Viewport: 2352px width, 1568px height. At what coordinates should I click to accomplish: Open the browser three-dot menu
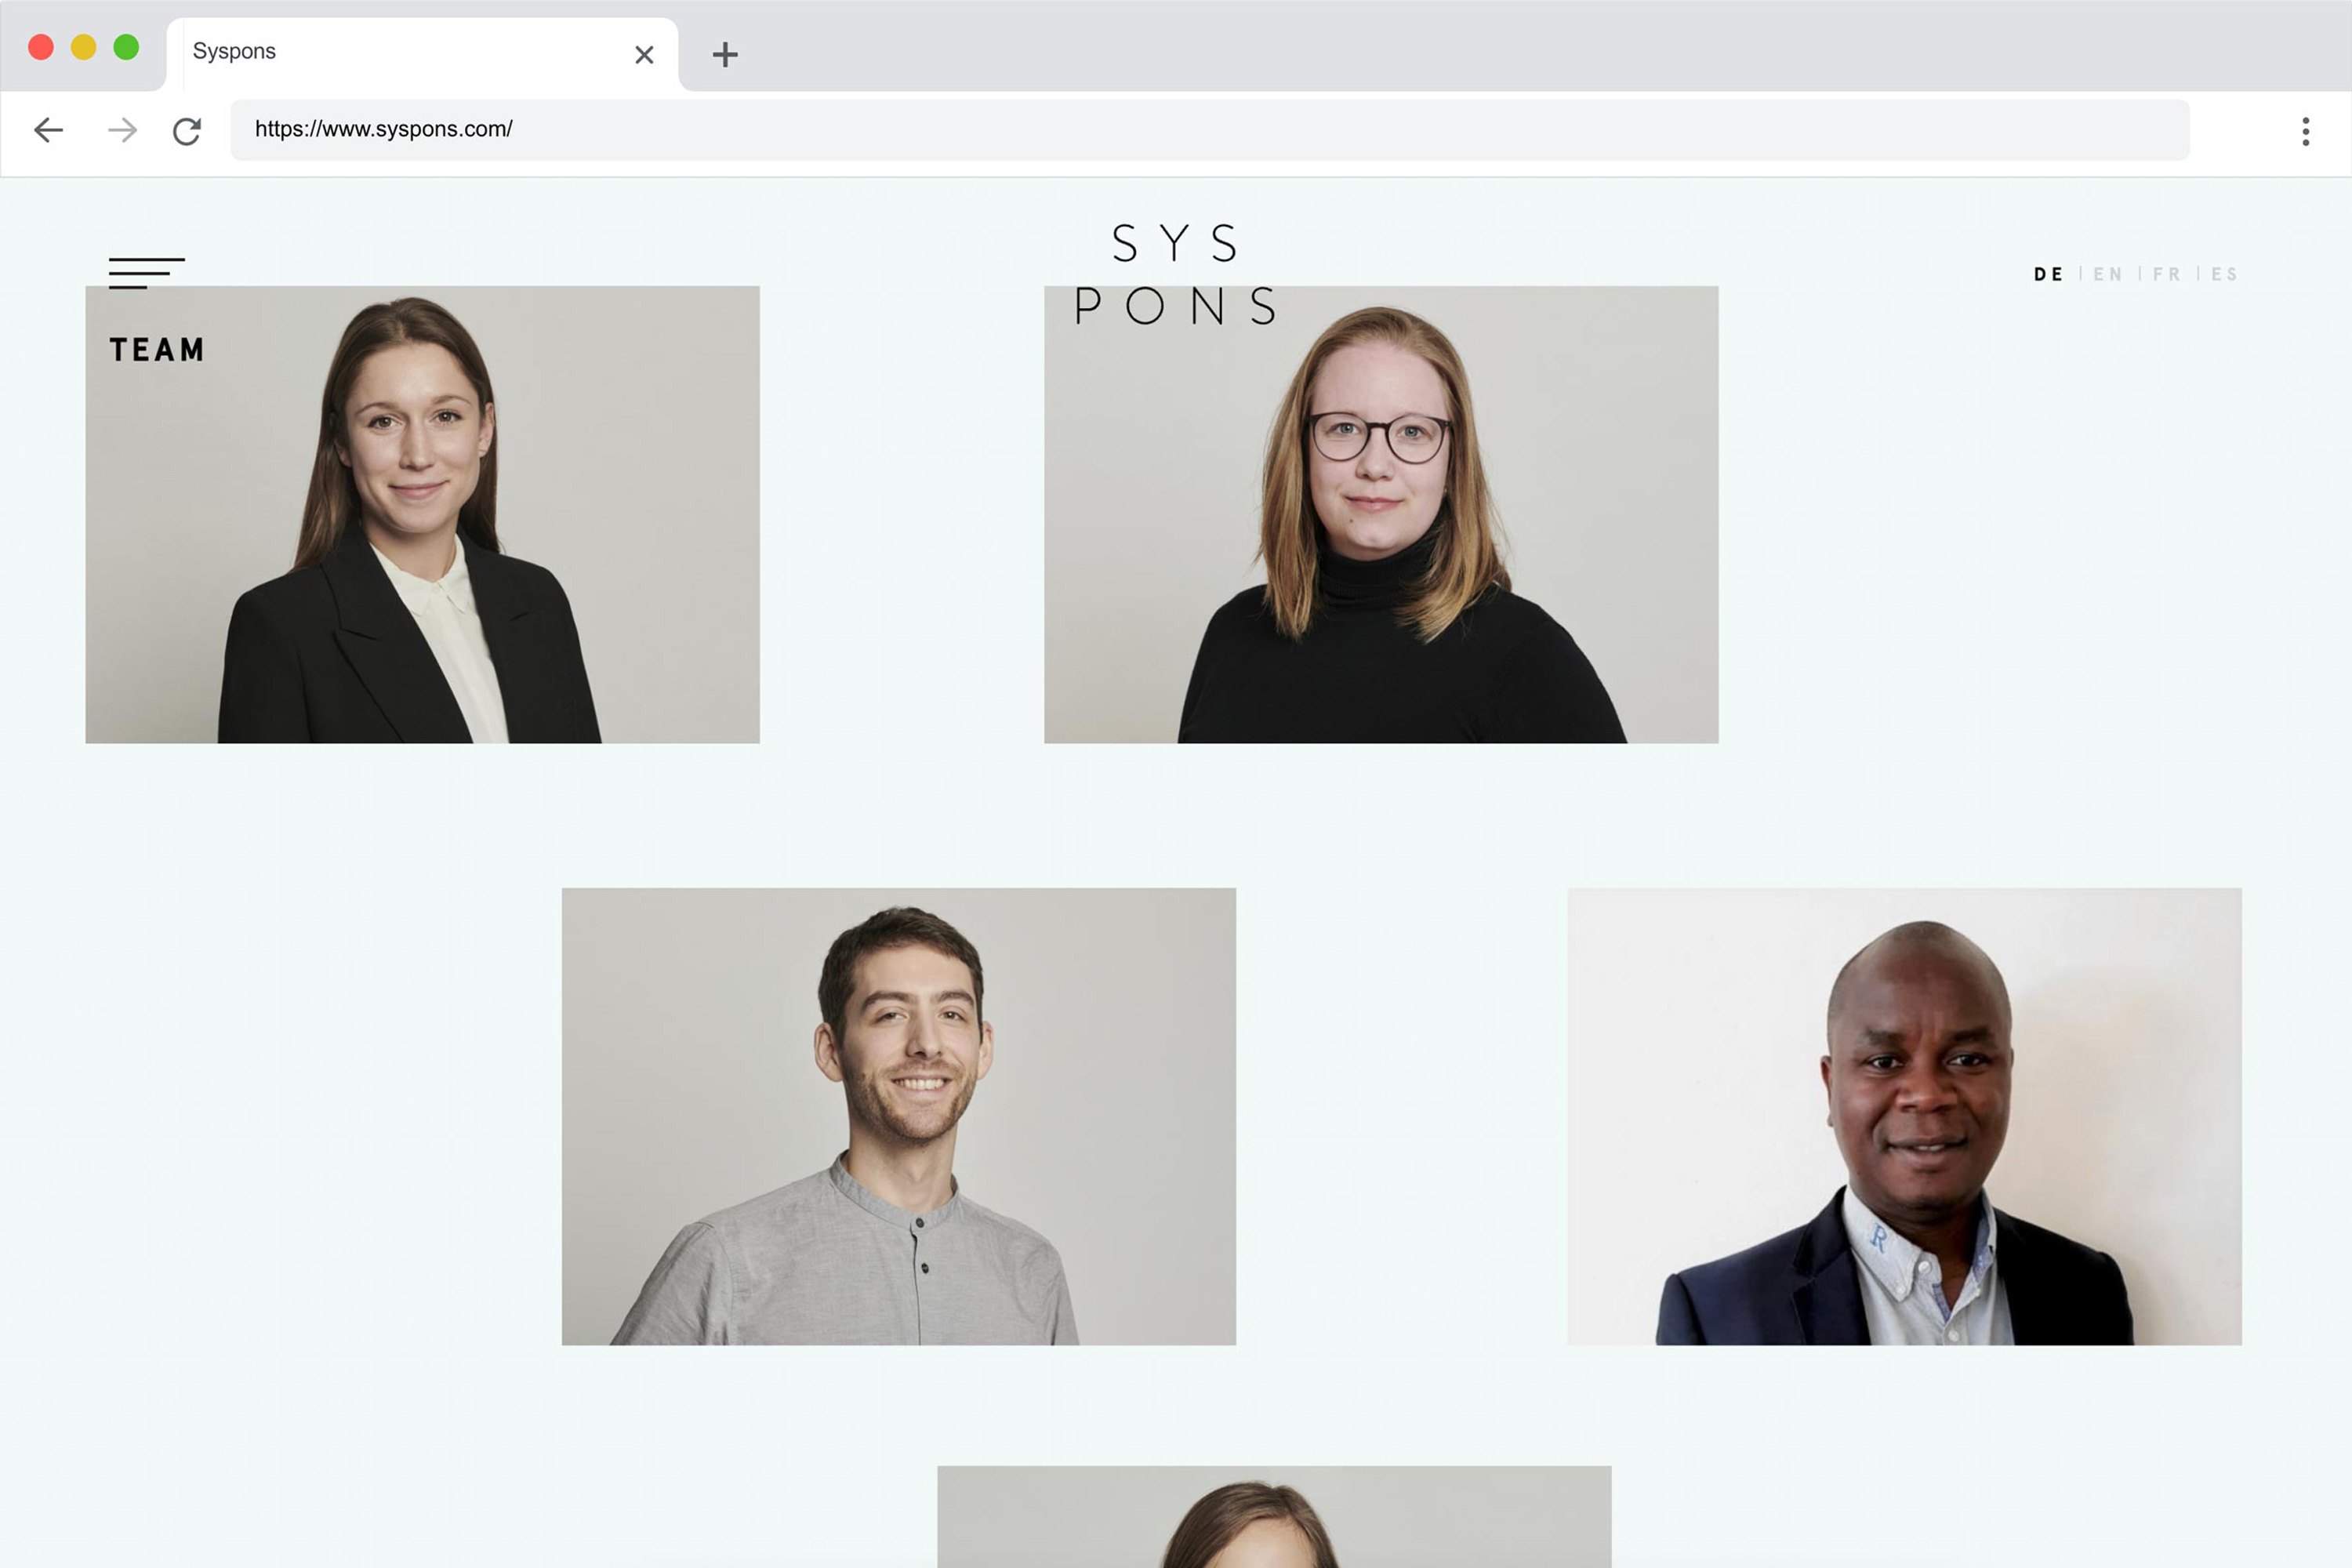point(2305,131)
